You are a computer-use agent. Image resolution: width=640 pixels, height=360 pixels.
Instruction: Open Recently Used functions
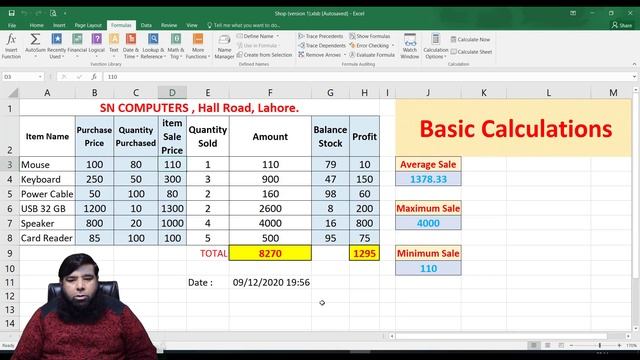(x=56, y=46)
